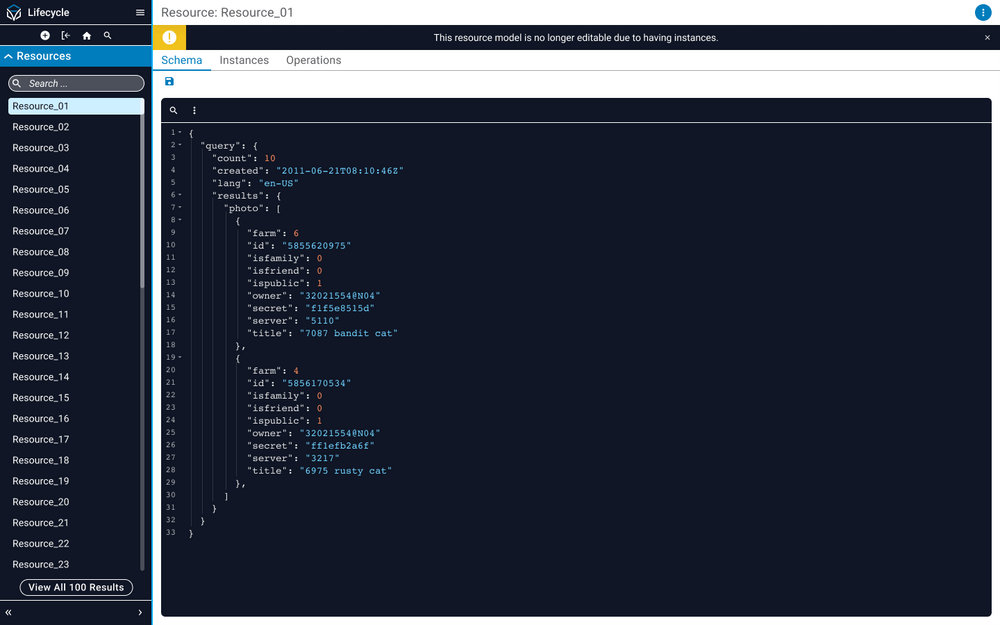The height and width of the screenshot is (625, 1000).
Task: Select the exit/log-out icon in the navigation bar
Action: tap(65, 34)
